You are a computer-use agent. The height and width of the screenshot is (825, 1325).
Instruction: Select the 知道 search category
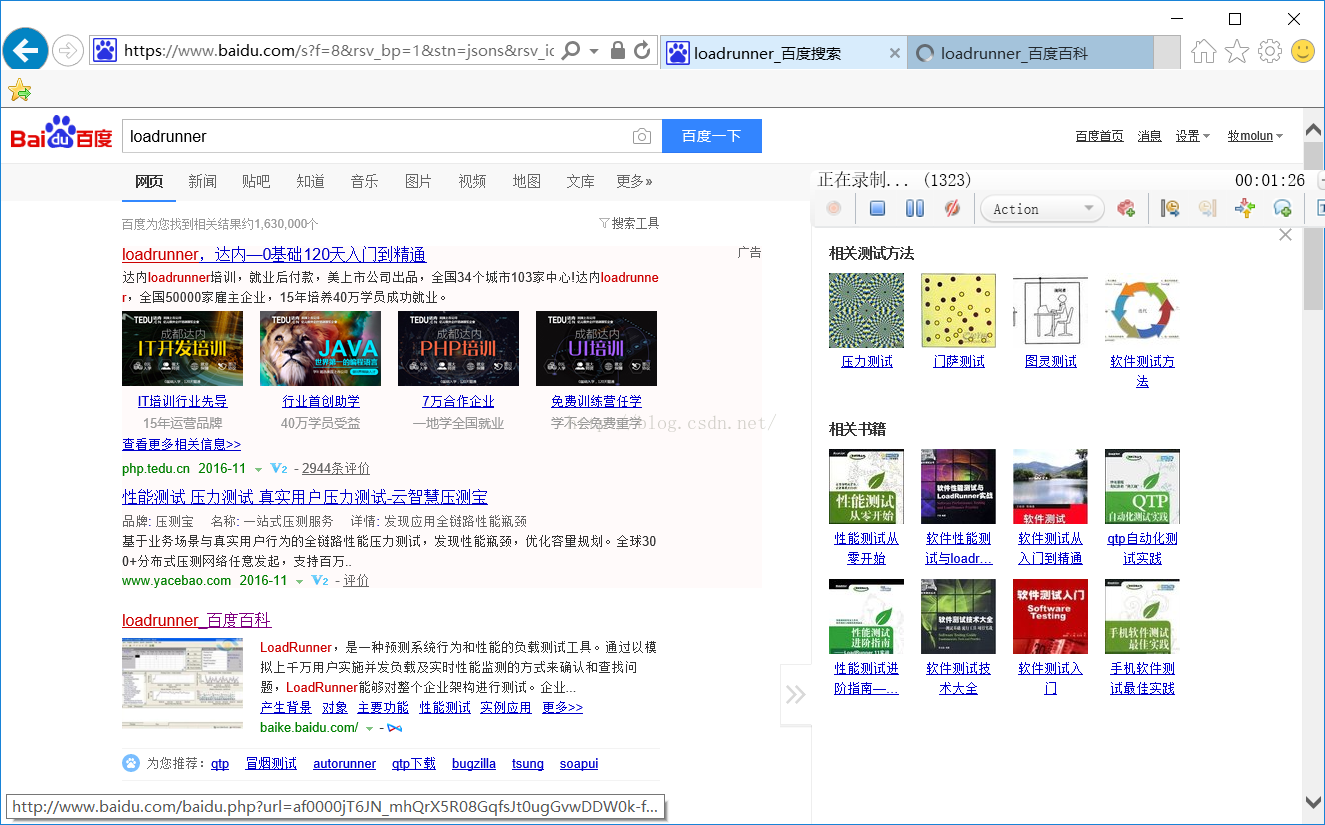pyautogui.click(x=311, y=181)
